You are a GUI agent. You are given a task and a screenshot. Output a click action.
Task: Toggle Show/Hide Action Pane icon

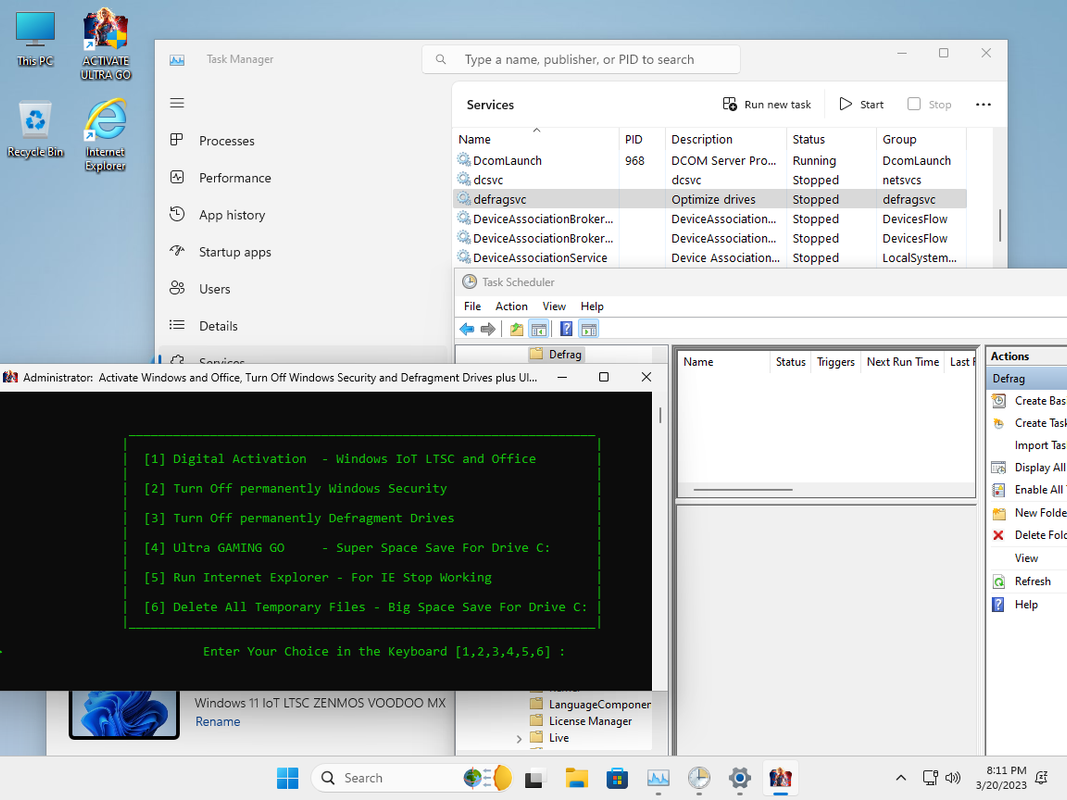pyautogui.click(x=589, y=329)
